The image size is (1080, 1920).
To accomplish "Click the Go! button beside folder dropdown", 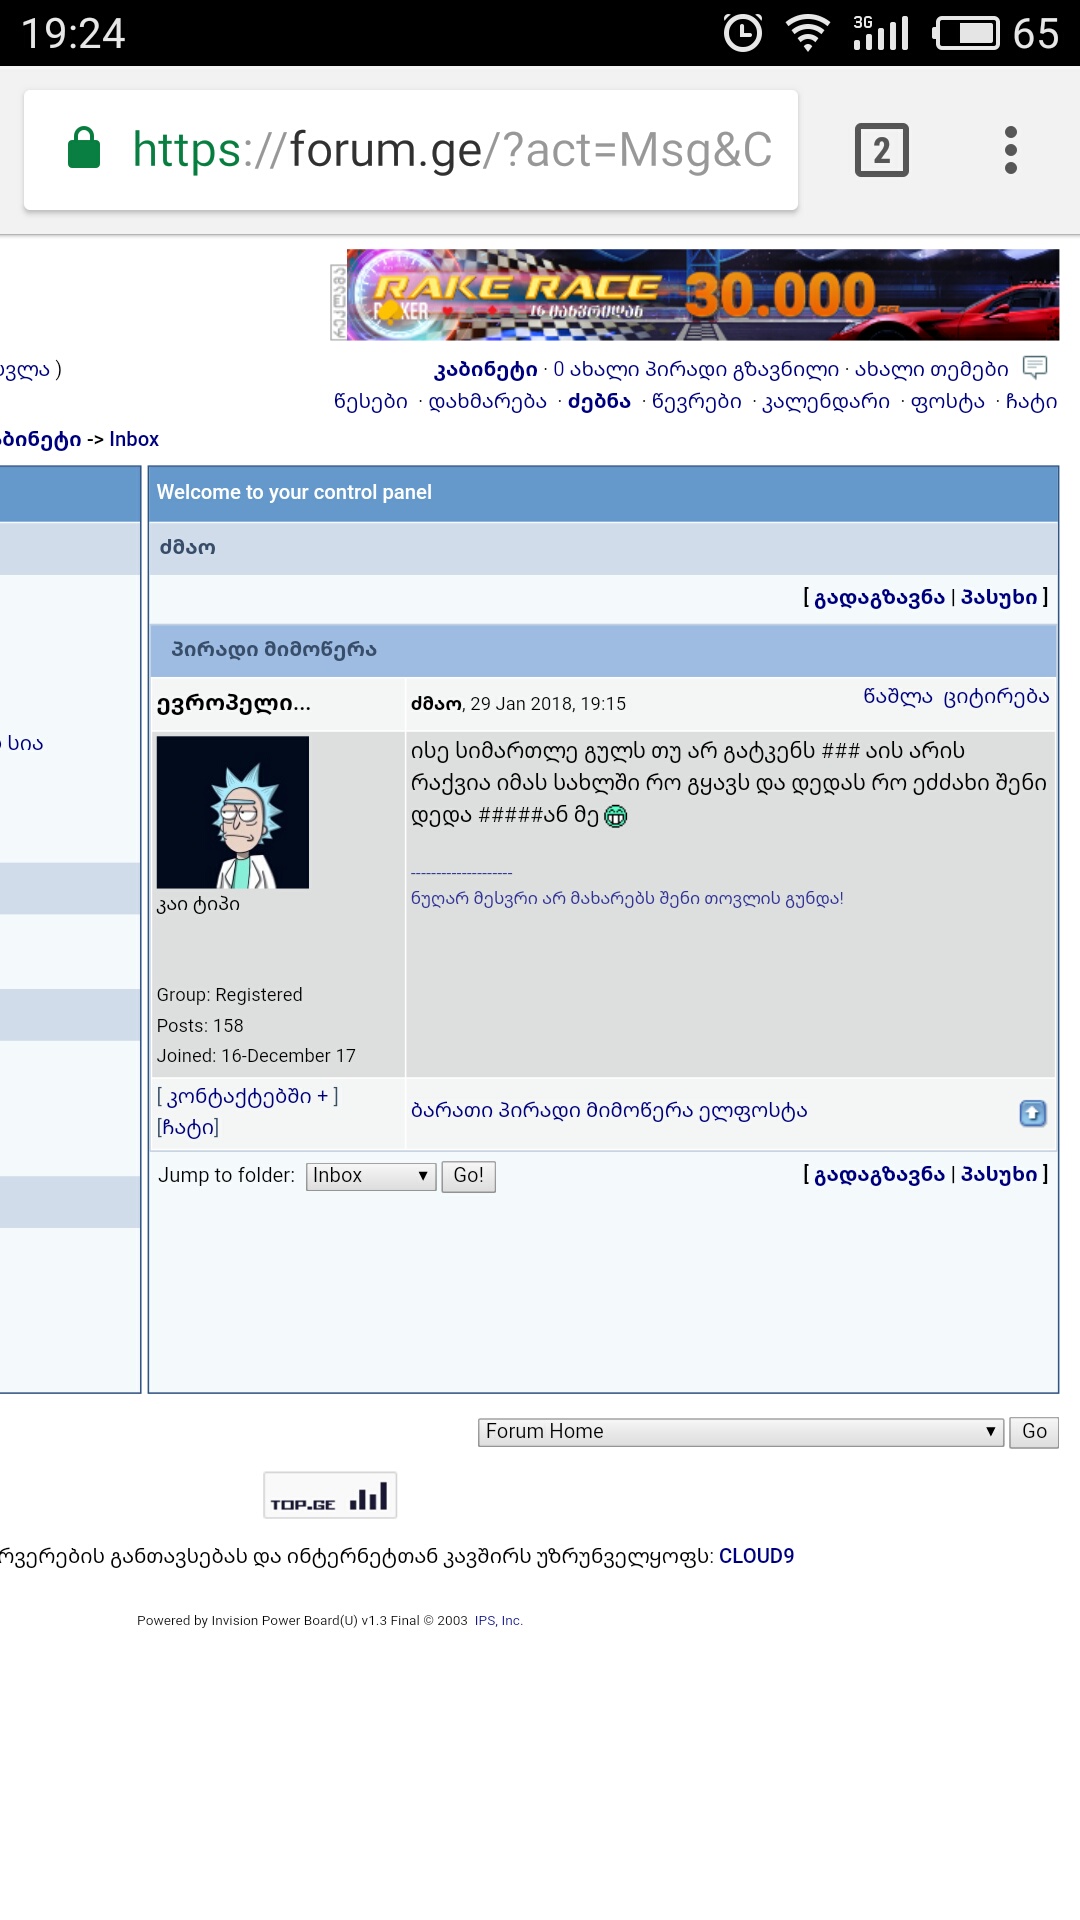I will [x=468, y=1176].
